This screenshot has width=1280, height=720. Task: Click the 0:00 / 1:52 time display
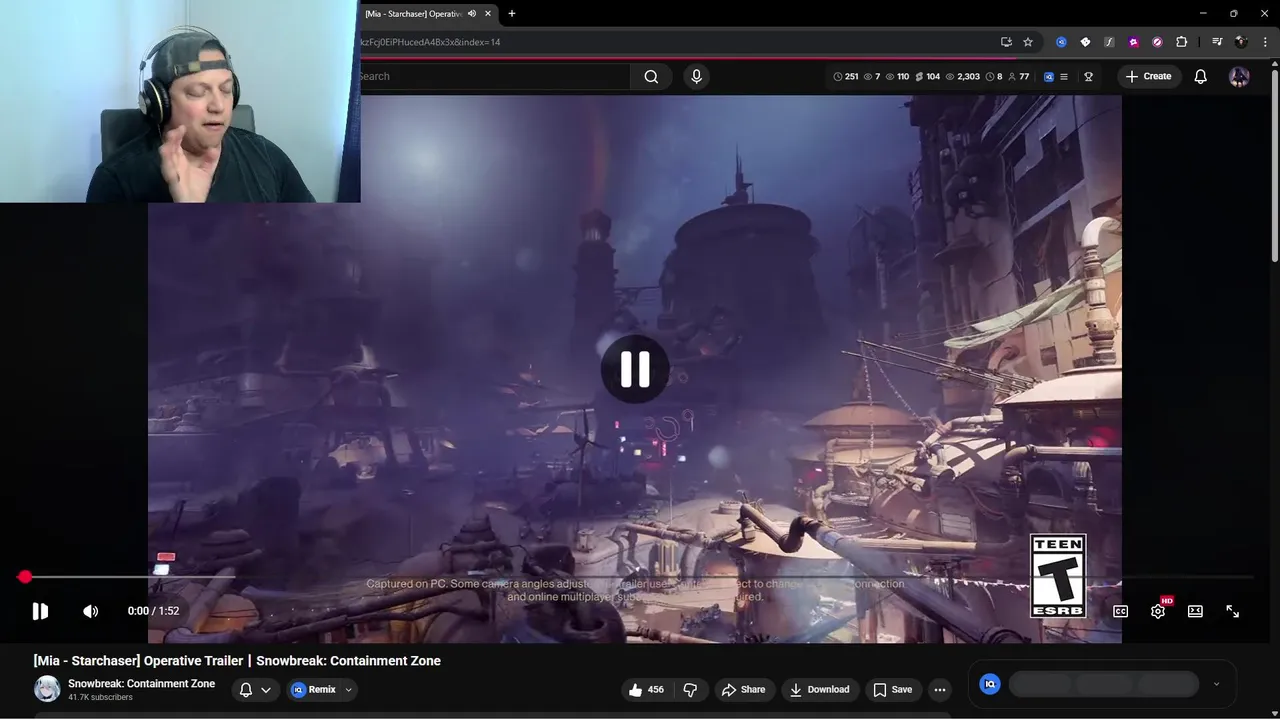[153, 611]
